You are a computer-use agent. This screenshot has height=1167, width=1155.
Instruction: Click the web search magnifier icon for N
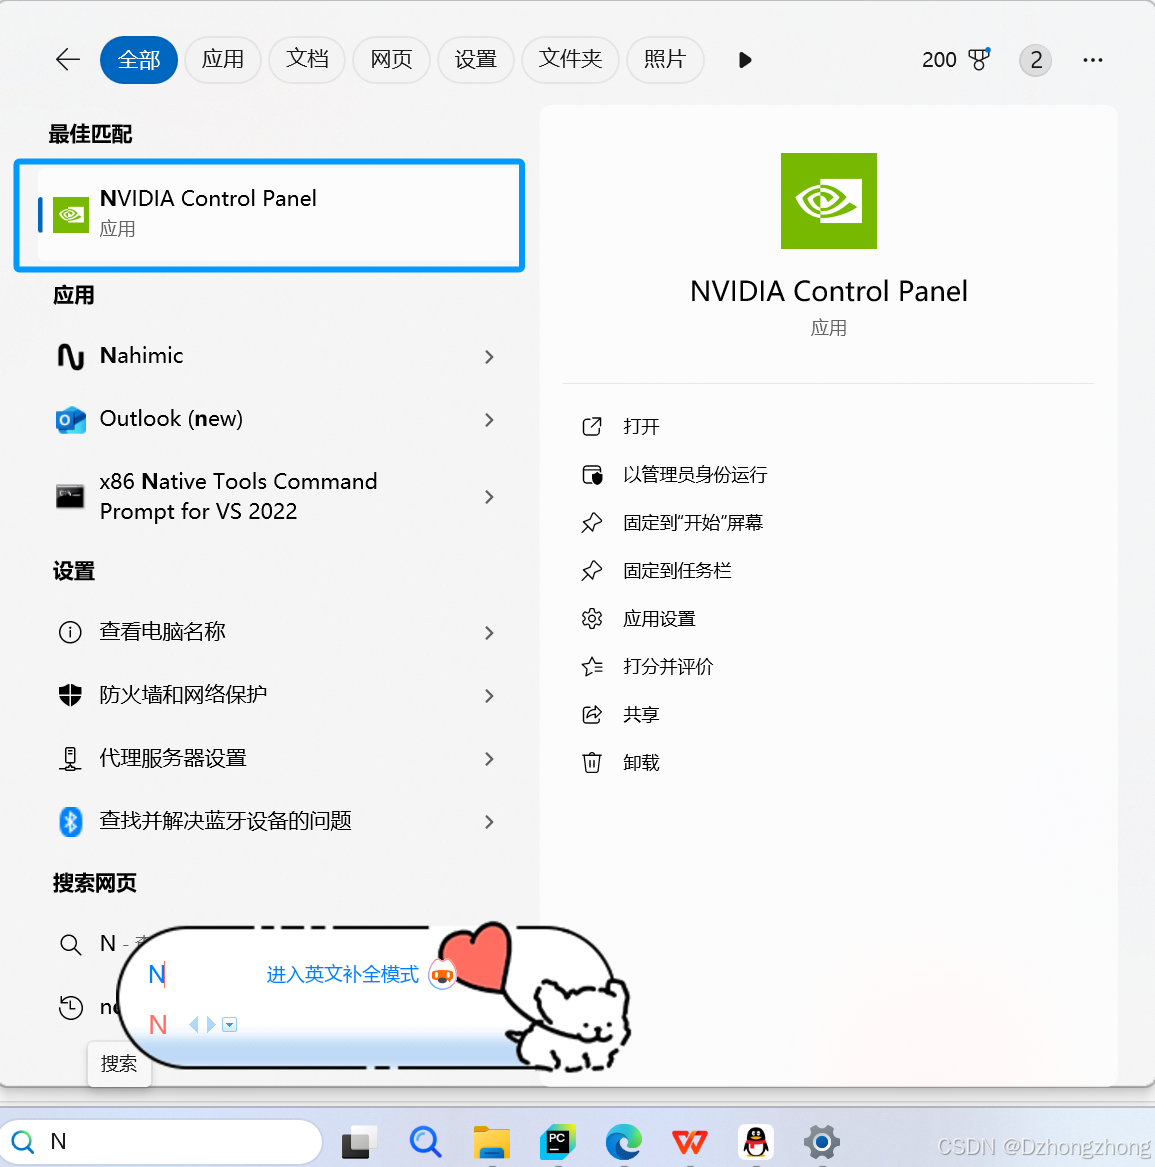point(71,944)
